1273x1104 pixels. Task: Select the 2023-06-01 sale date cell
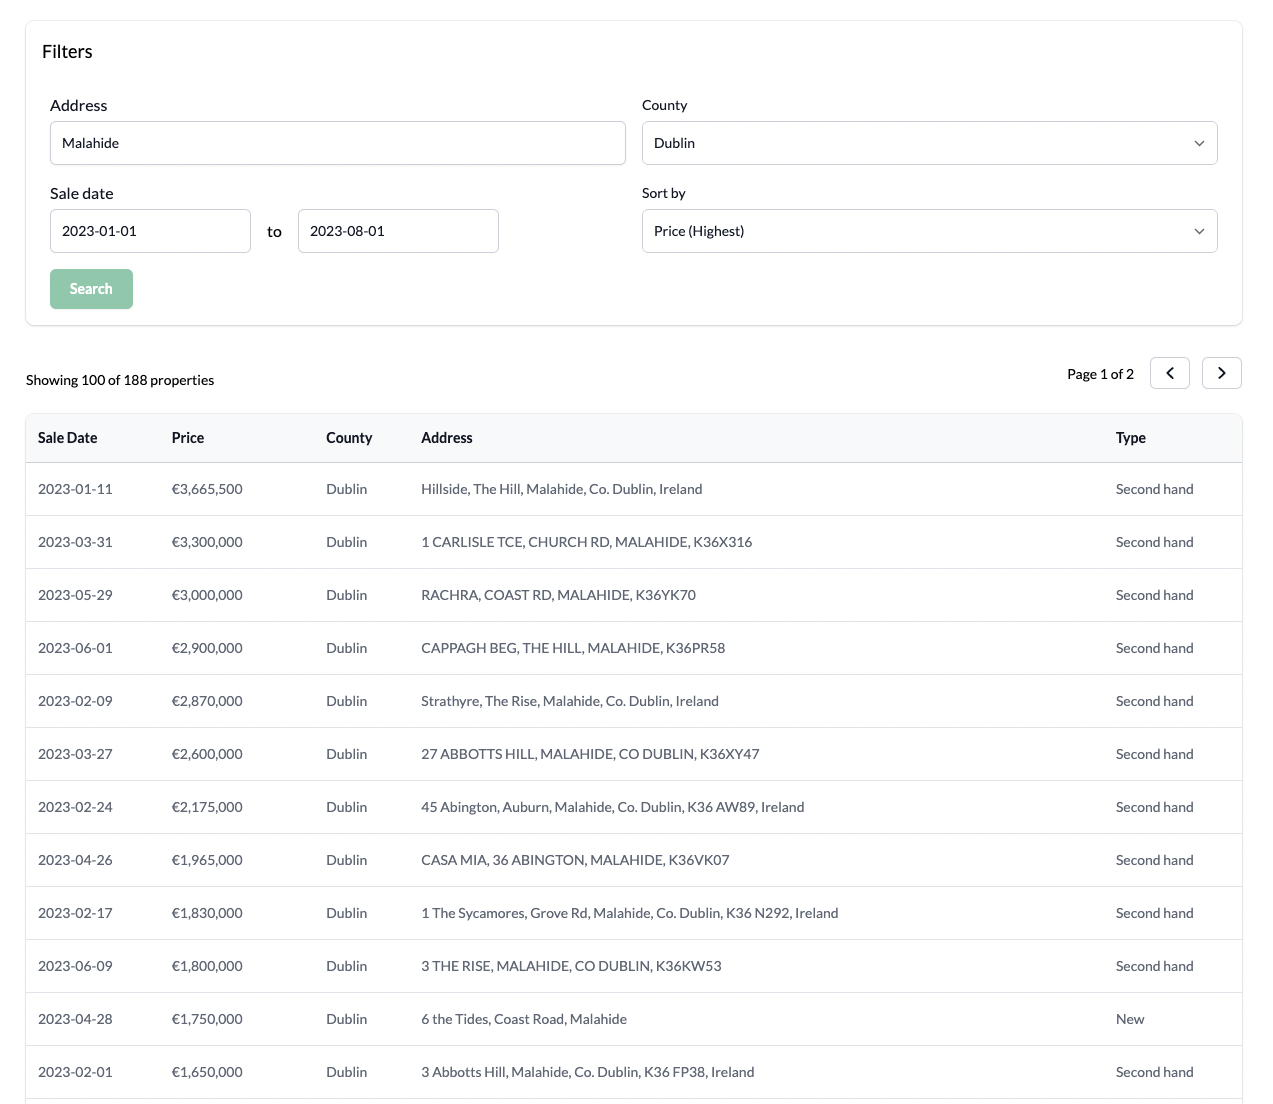pos(75,648)
